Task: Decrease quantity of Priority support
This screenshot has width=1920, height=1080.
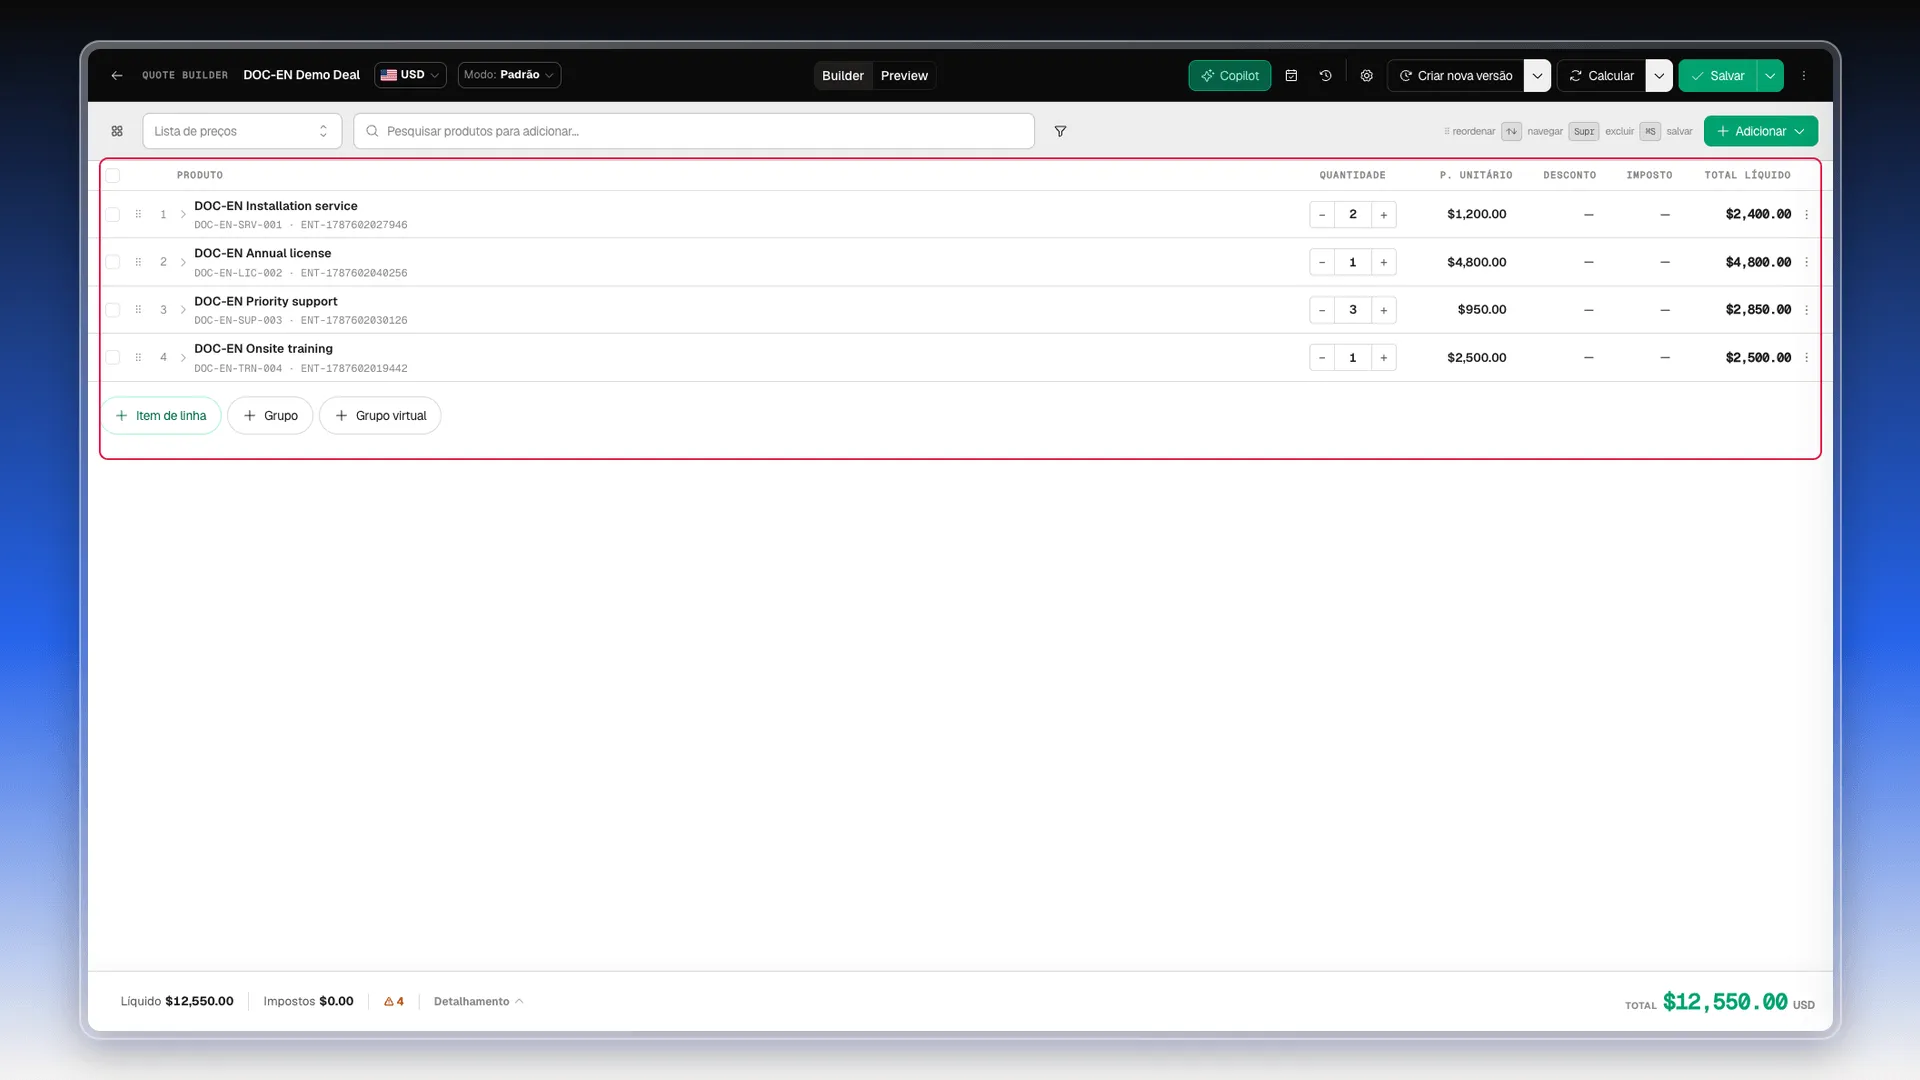Action: click(x=1322, y=310)
